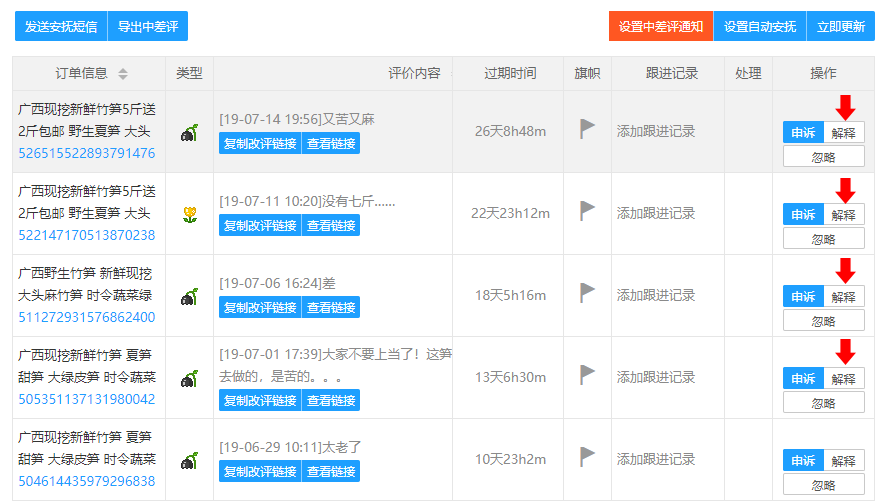
Task: Click review text 太老了
Action: [x=342, y=447]
